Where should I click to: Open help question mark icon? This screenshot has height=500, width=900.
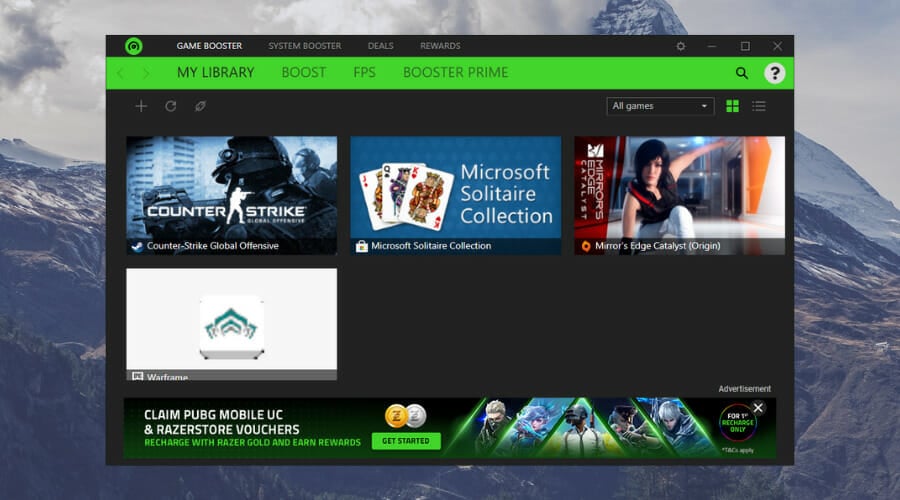coord(774,73)
